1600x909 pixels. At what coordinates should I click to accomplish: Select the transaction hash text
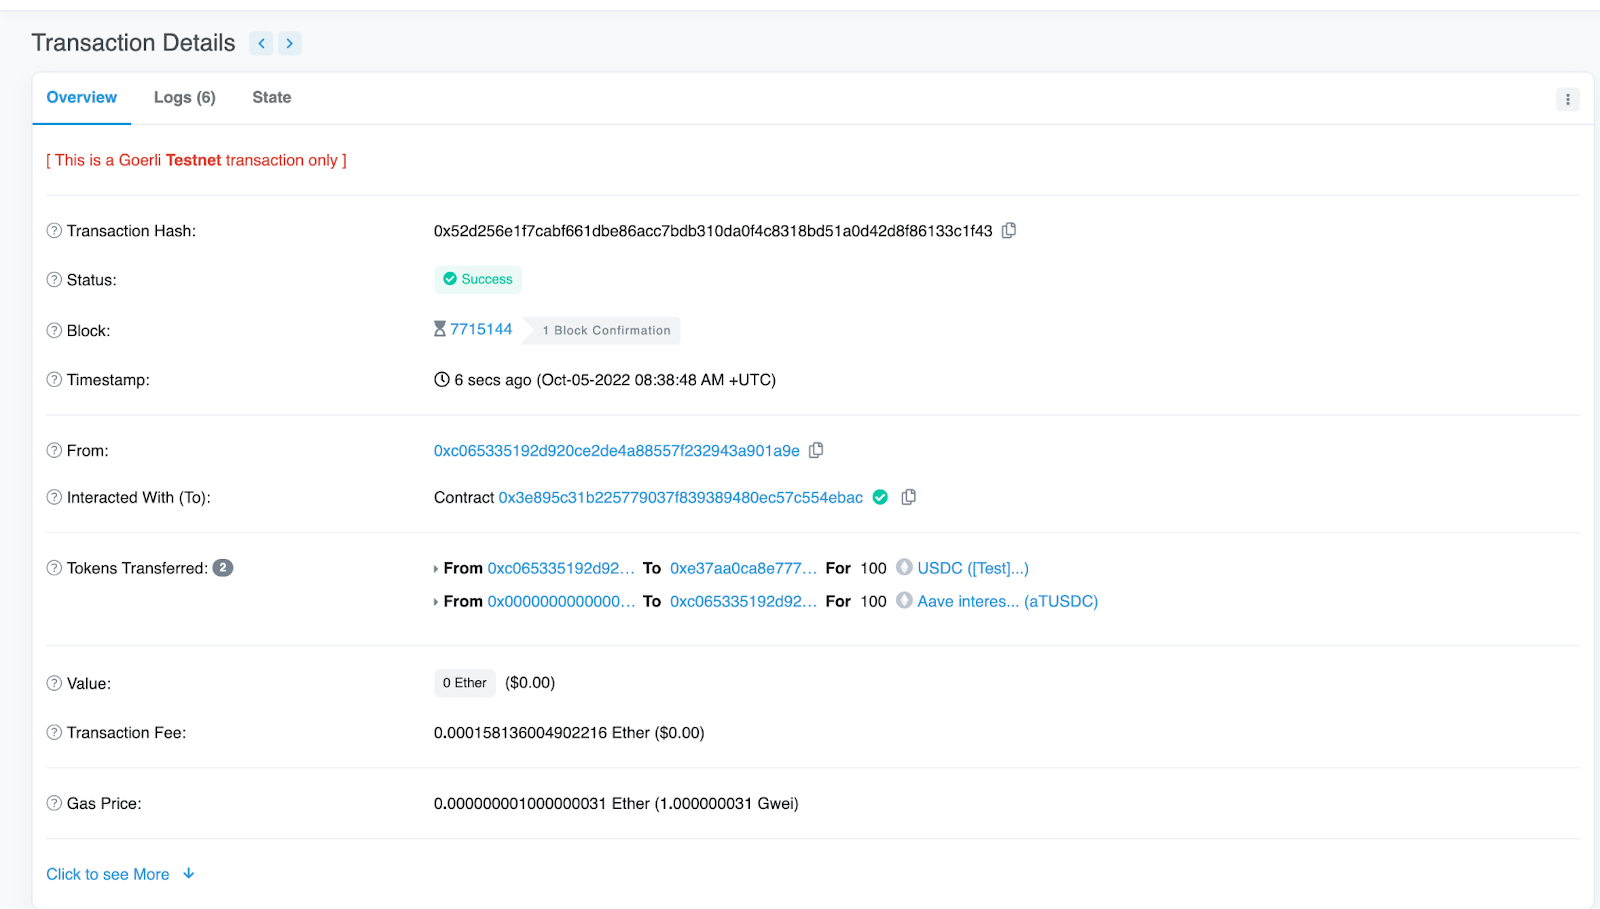(x=713, y=231)
